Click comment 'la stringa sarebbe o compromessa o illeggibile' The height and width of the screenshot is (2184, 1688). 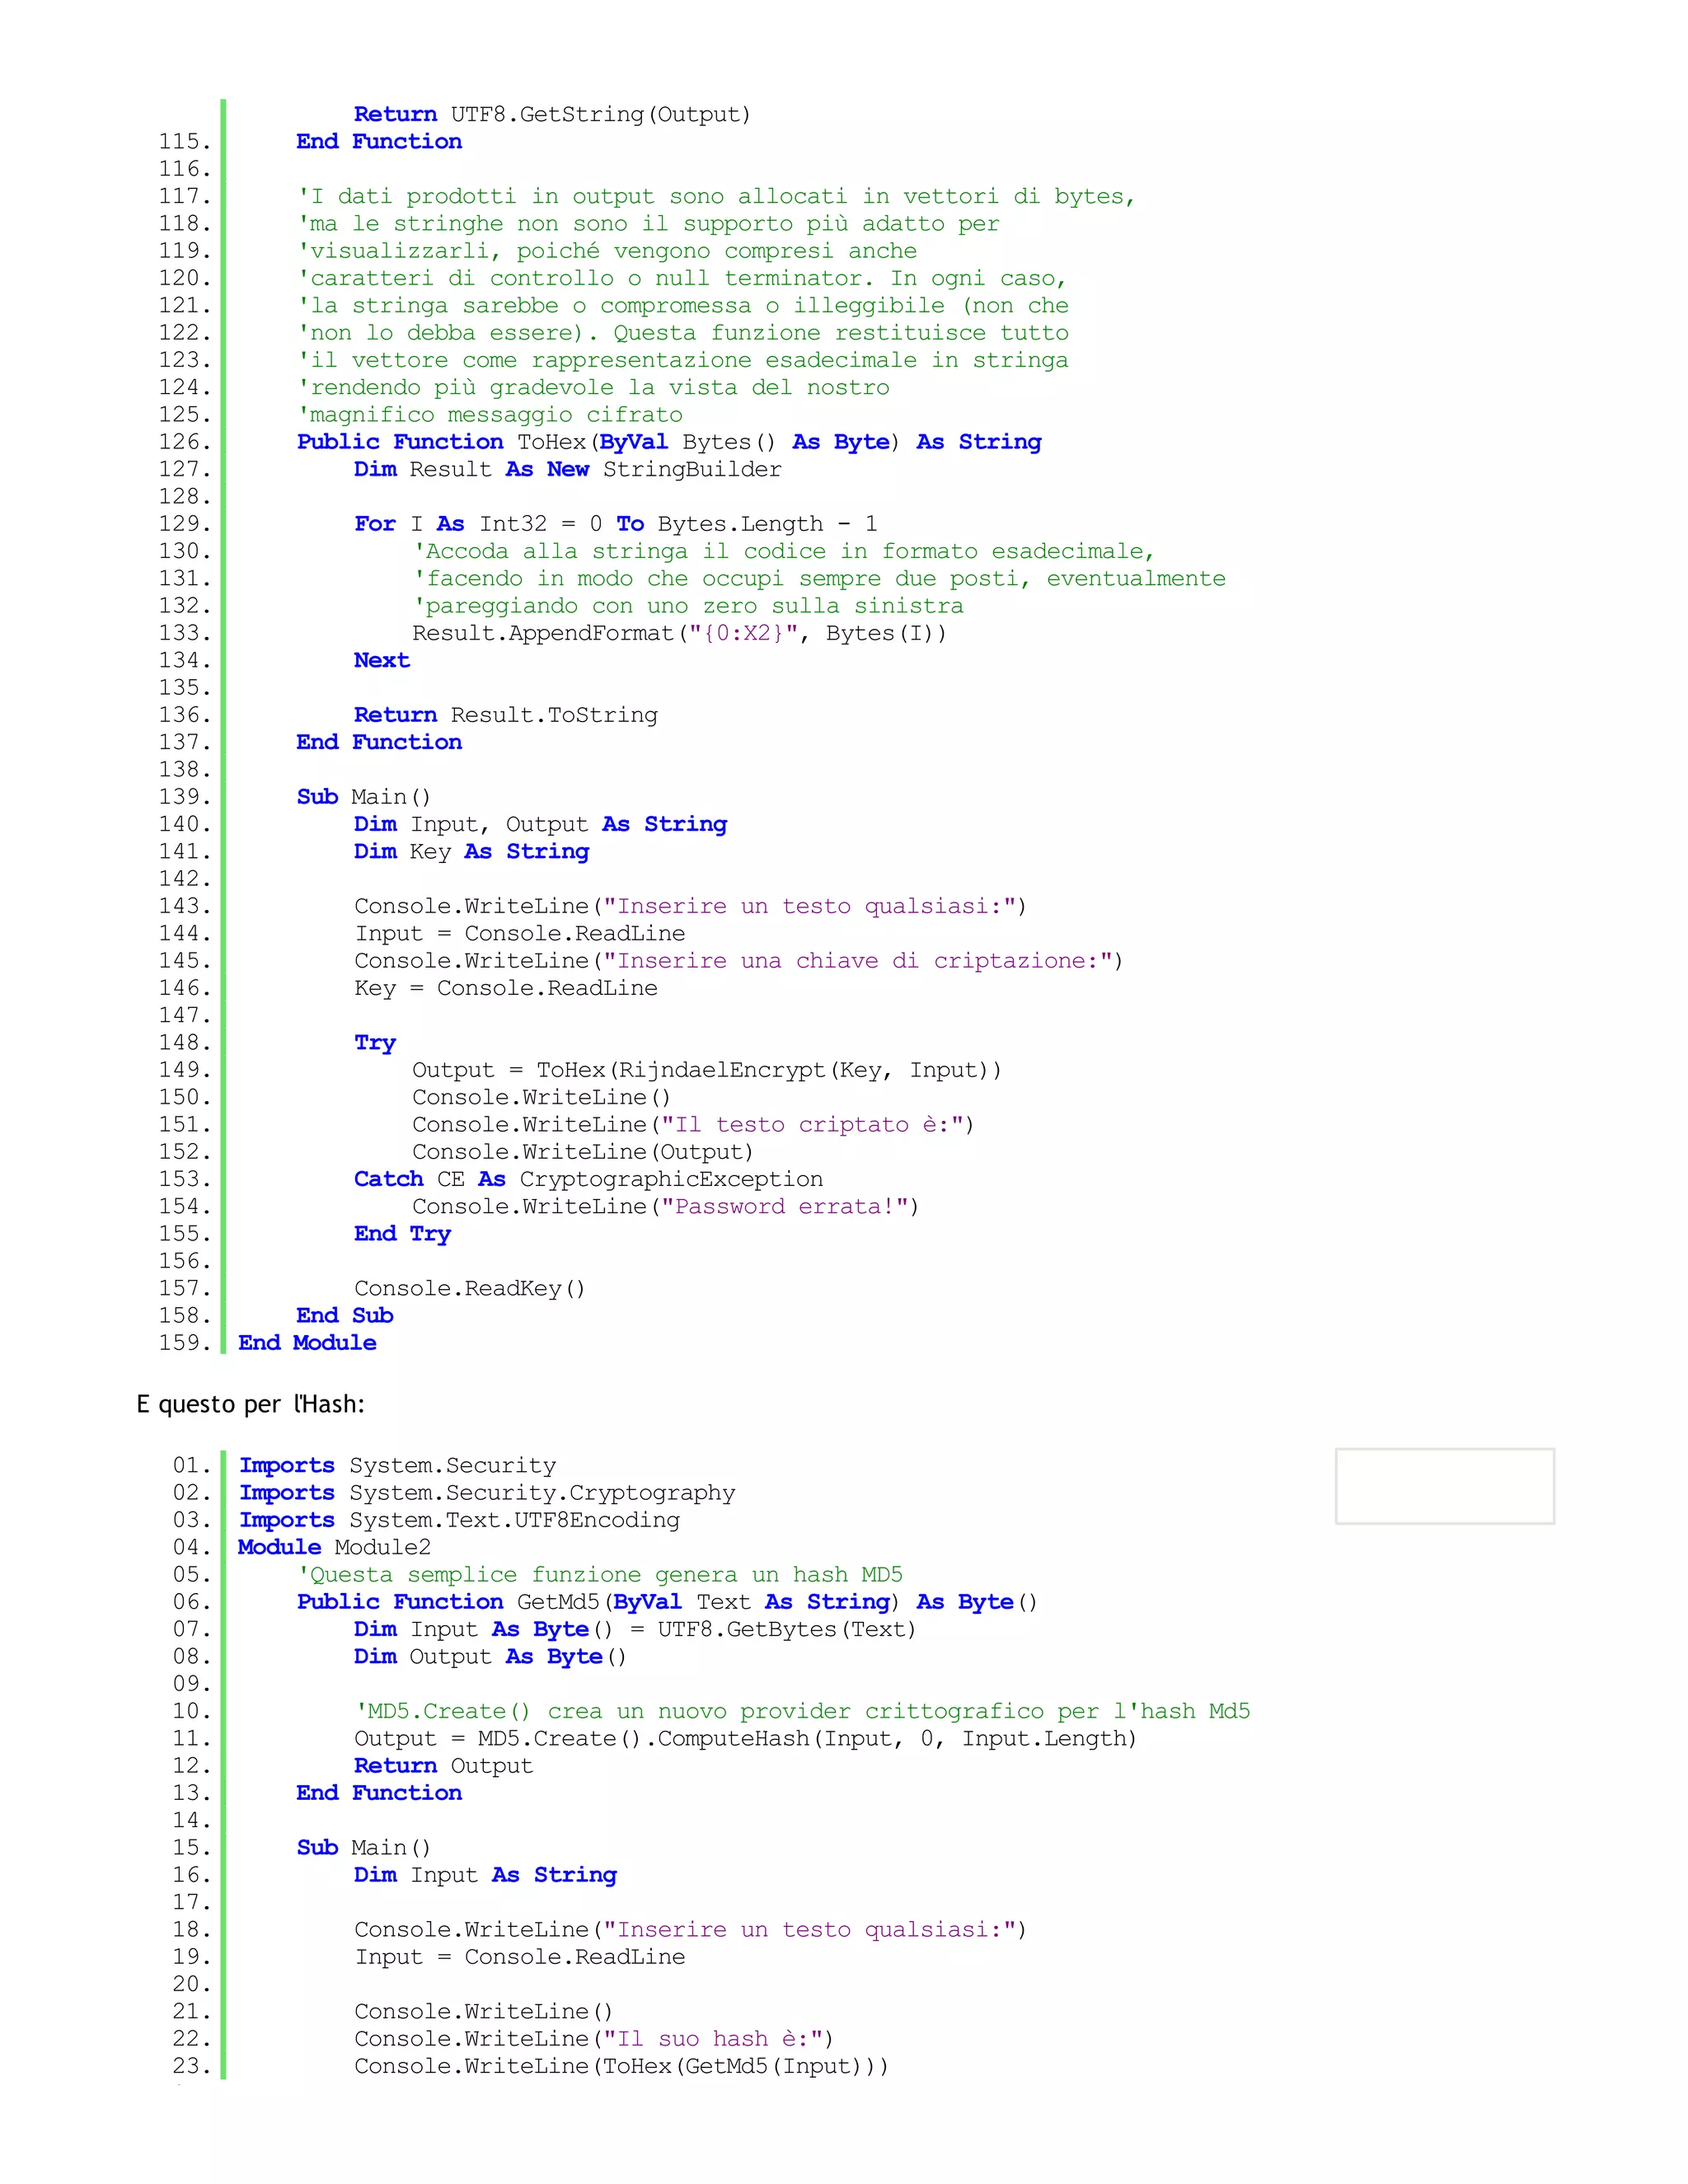pos(683,305)
